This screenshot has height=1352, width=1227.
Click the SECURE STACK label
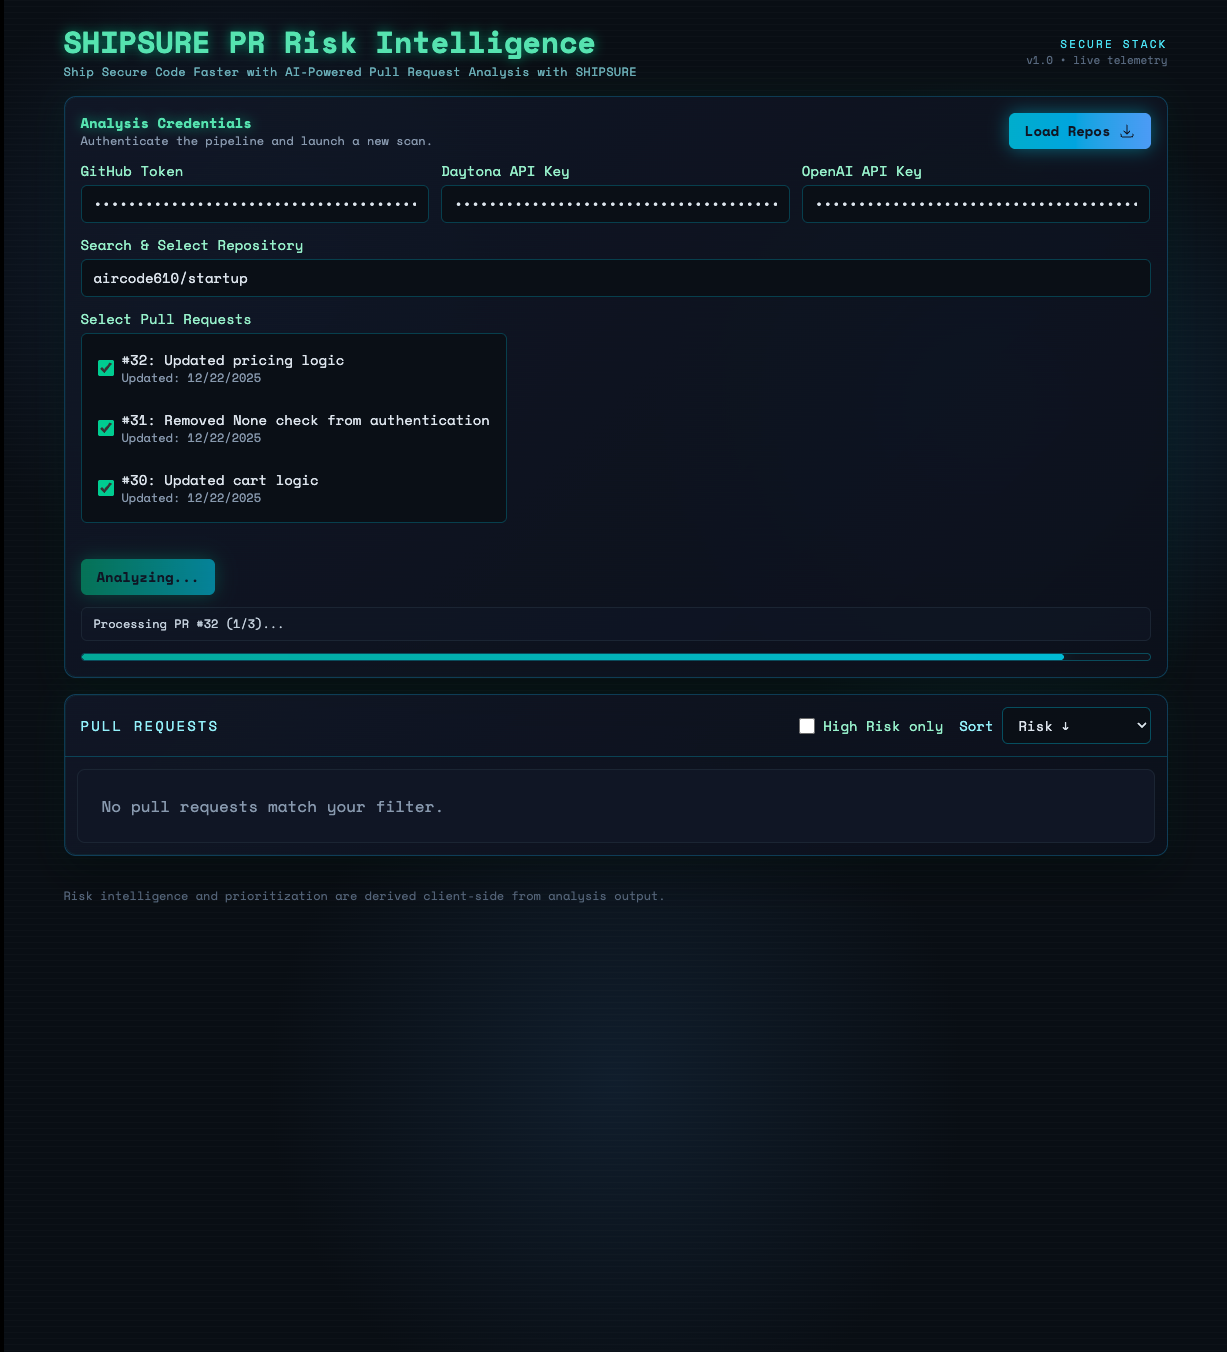tap(1113, 44)
